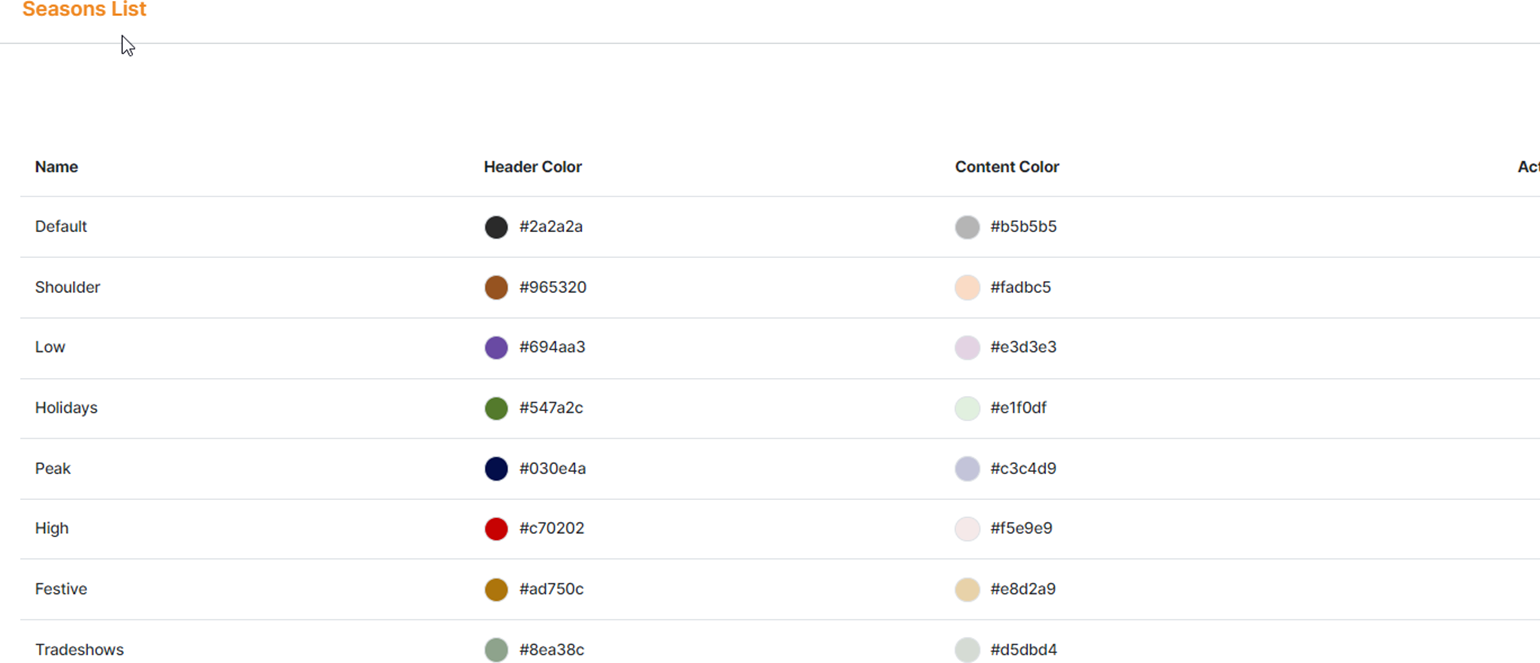Image resolution: width=1540 pixels, height=663 pixels.
Task: Click the Seasons List heading
Action: 84,10
